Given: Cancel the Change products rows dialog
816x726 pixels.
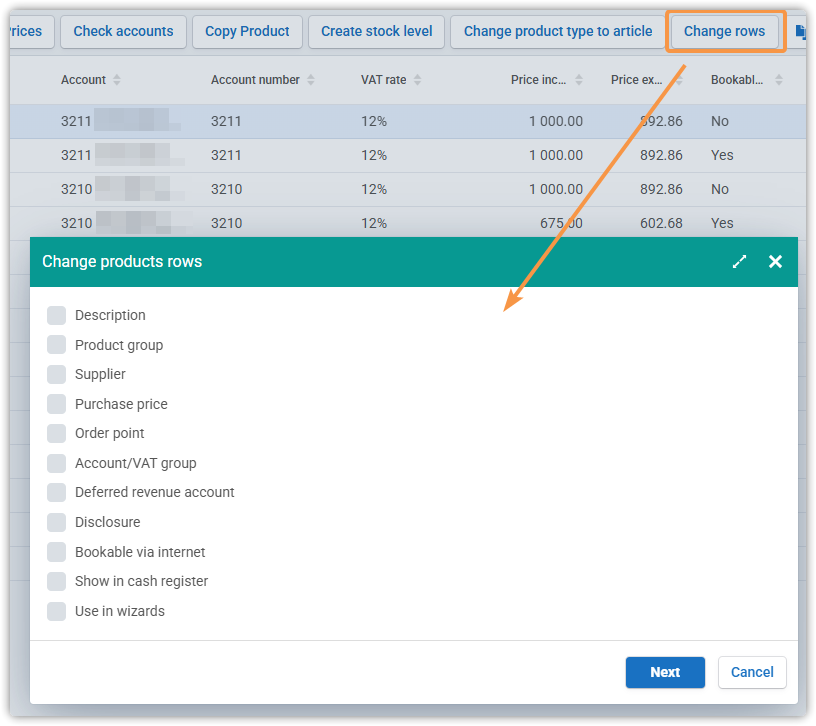Looking at the screenshot, I should point(752,672).
